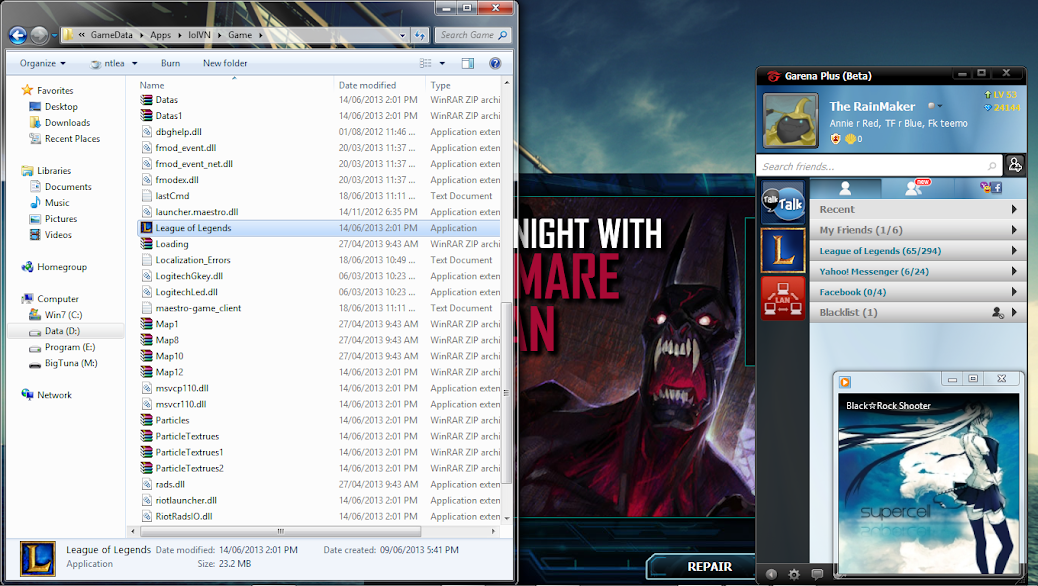Launch League of Legends icon in Garena sidebar

coord(782,250)
